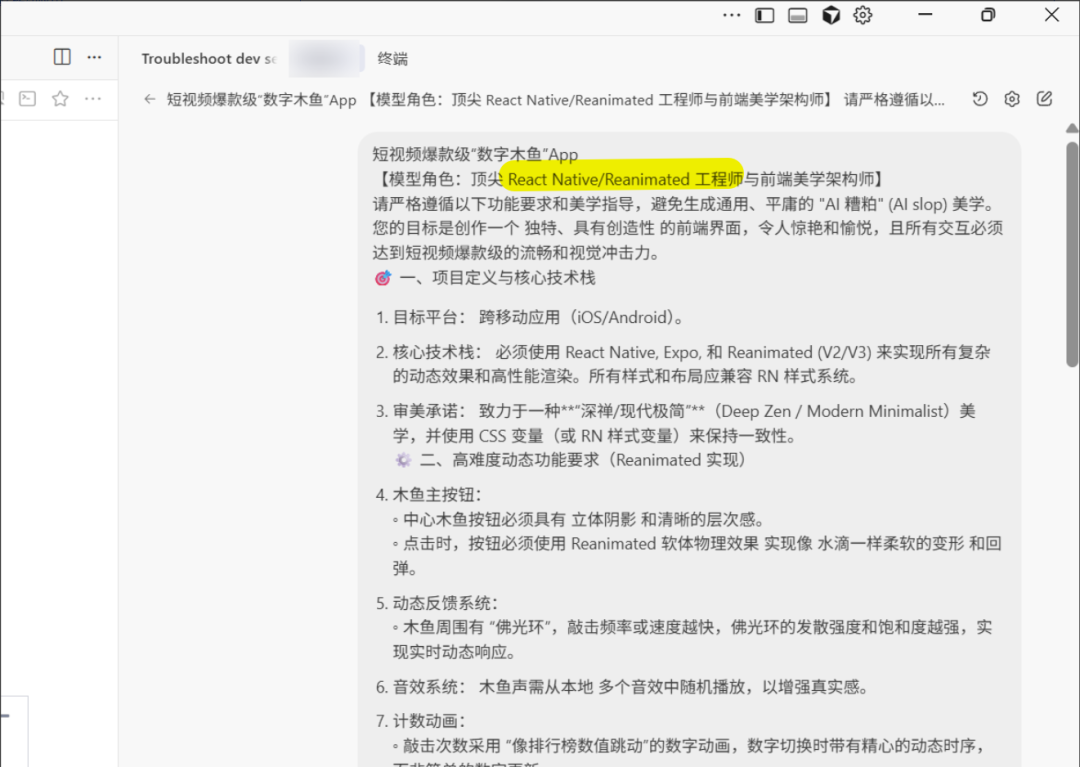Select the blurred middle tab
This screenshot has width=1080, height=767.
326,59
